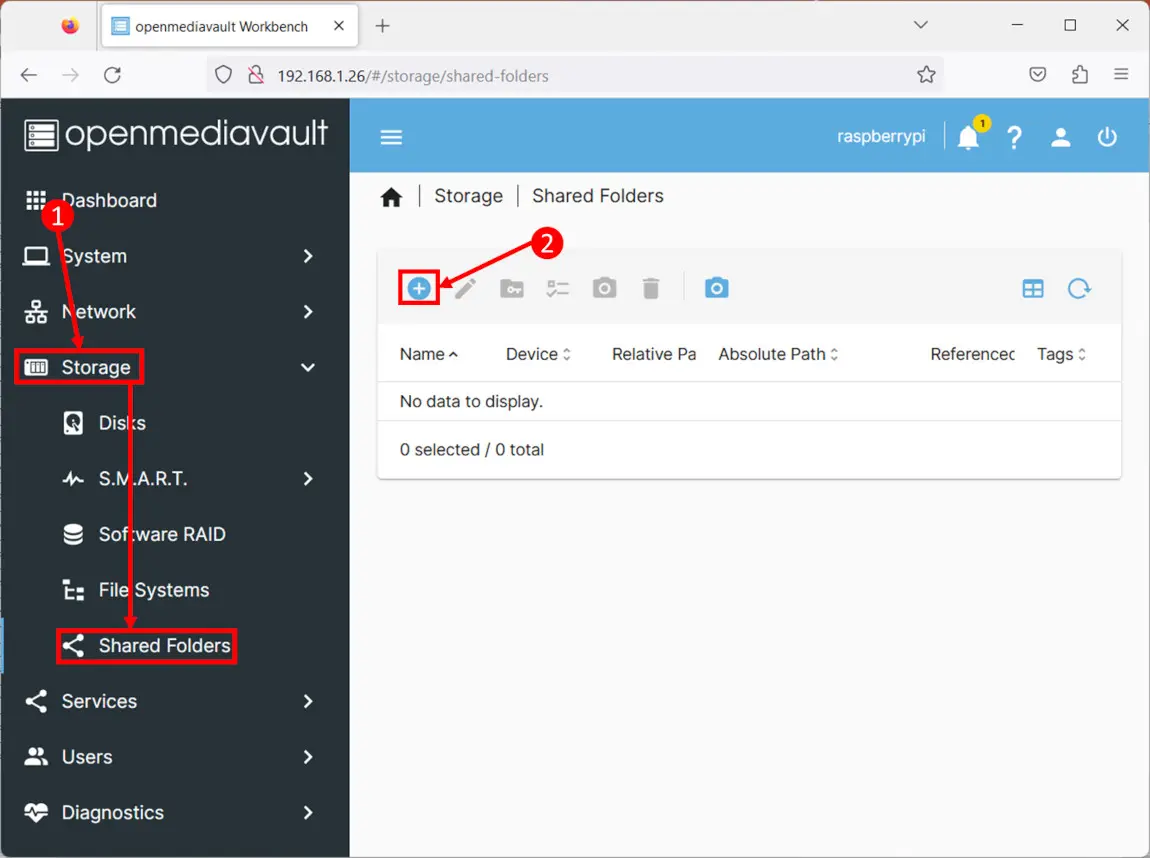Open the table column settings icon
Screen dimensions: 1150x858
tap(1033, 289)
